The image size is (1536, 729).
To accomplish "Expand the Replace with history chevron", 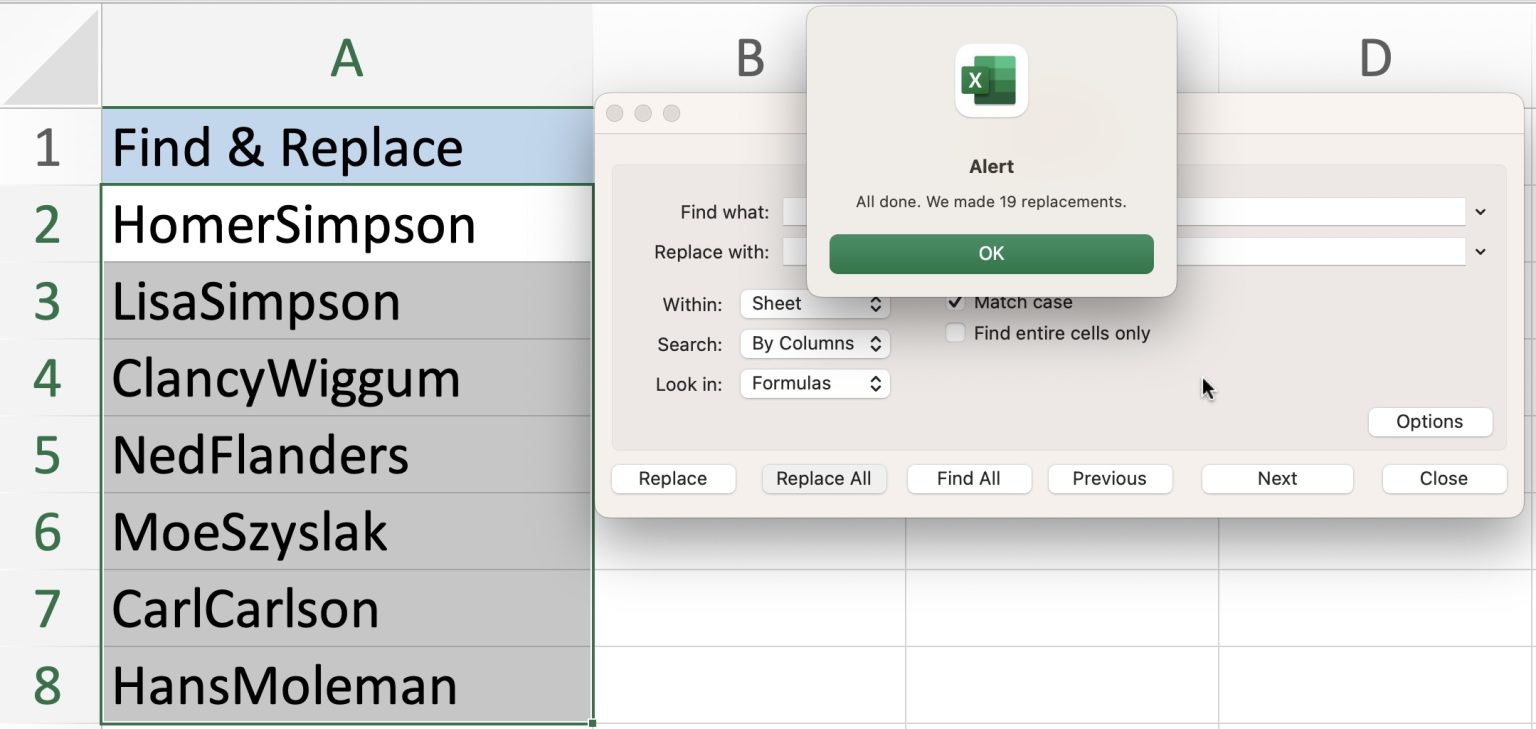I will [1480, 252].
